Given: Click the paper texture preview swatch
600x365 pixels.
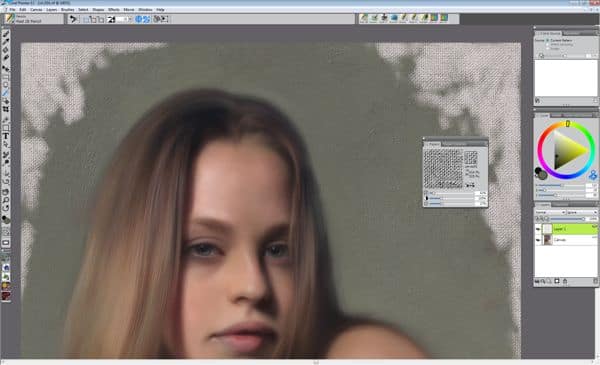Looking at the screenshot, I should [443, 168].
